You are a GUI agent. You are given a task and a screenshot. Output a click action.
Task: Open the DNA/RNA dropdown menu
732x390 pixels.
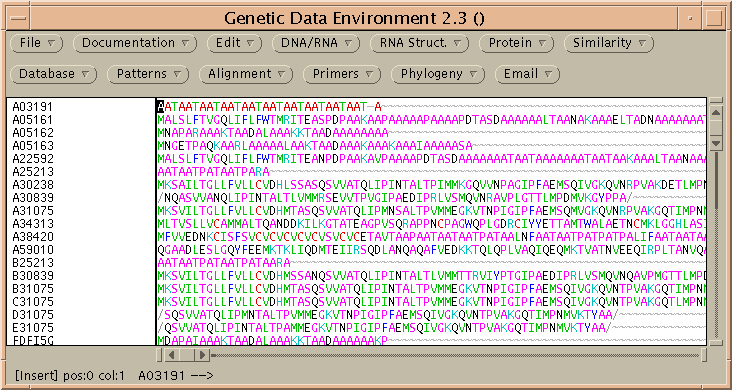click(316, 43)
